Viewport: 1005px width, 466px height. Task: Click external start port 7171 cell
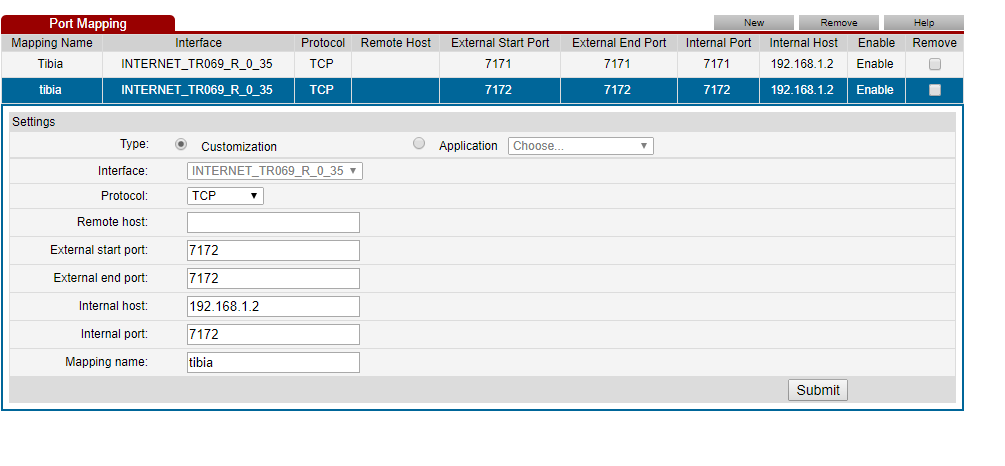tap(499, 64)
